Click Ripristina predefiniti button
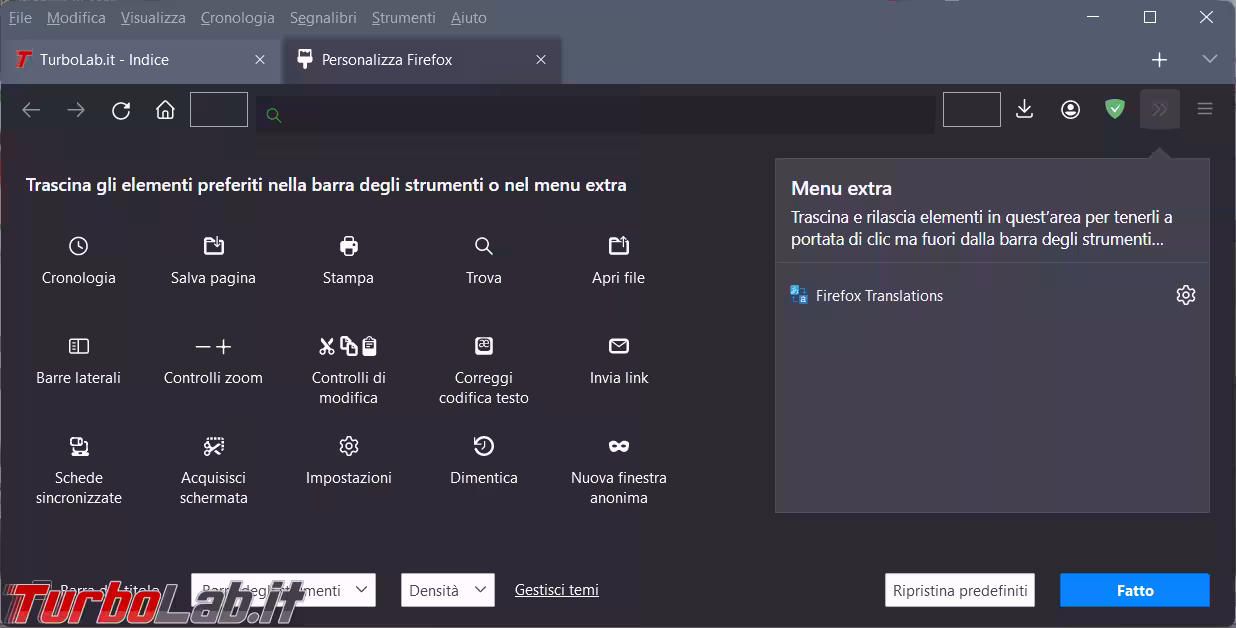The image size is (1236, 628). [959, 590]
